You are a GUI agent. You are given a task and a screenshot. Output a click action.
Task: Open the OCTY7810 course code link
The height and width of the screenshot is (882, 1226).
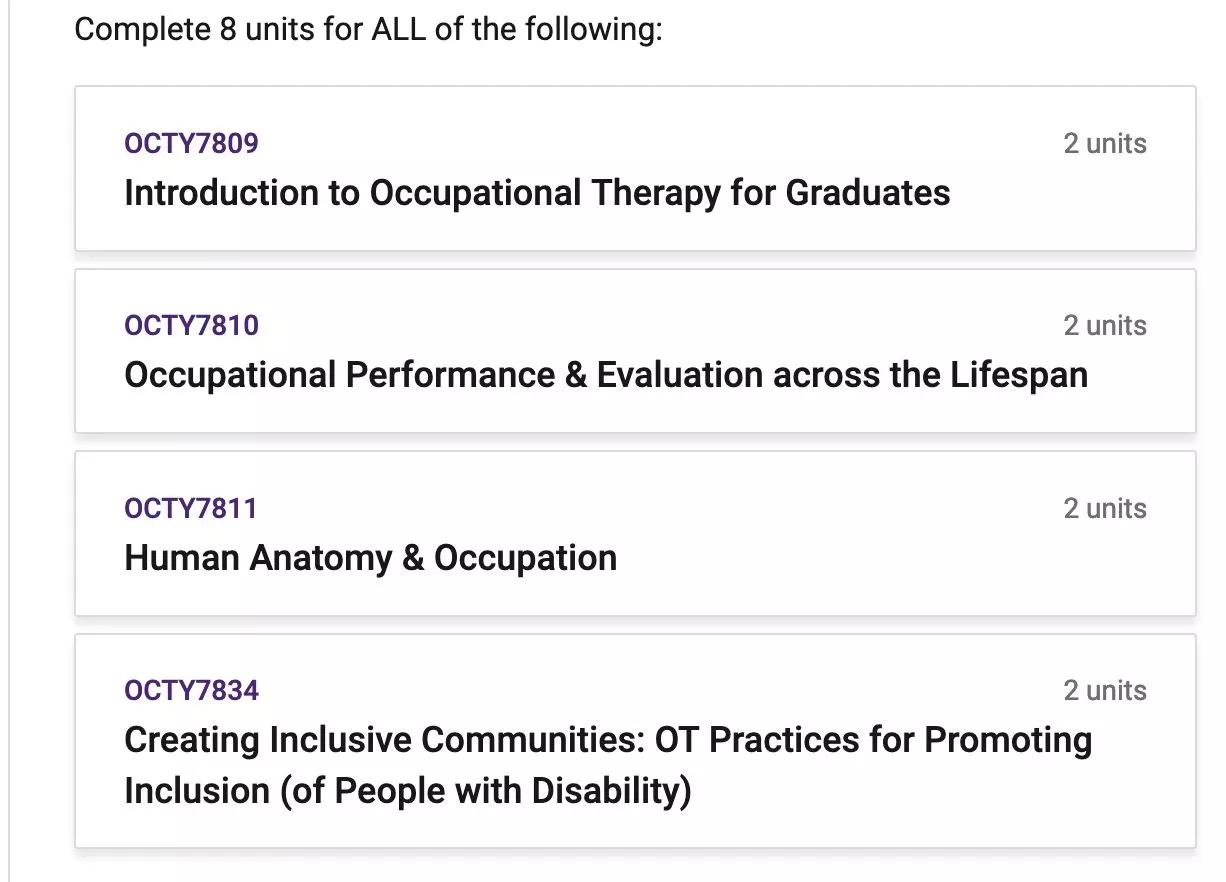(191, 325)
